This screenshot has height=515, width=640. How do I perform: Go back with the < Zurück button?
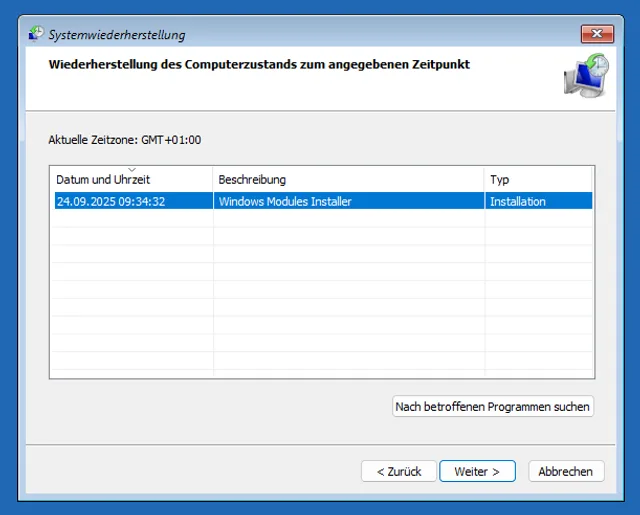[399, 471]
